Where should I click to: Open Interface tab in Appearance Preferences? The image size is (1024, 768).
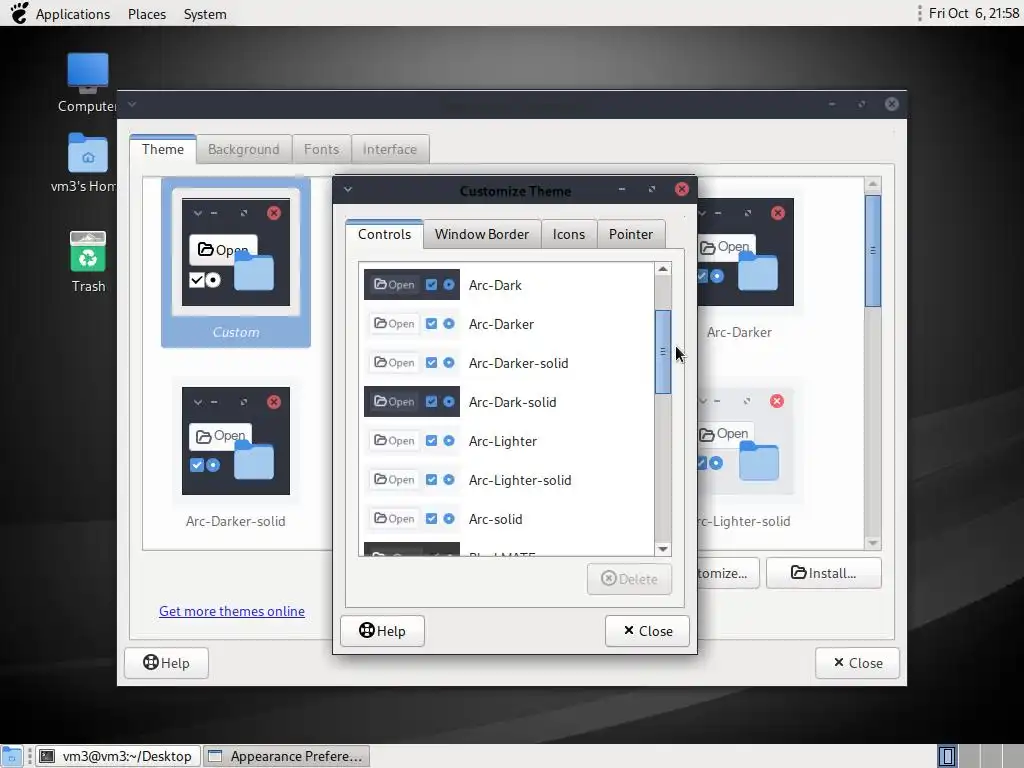[x=390, y=150]
